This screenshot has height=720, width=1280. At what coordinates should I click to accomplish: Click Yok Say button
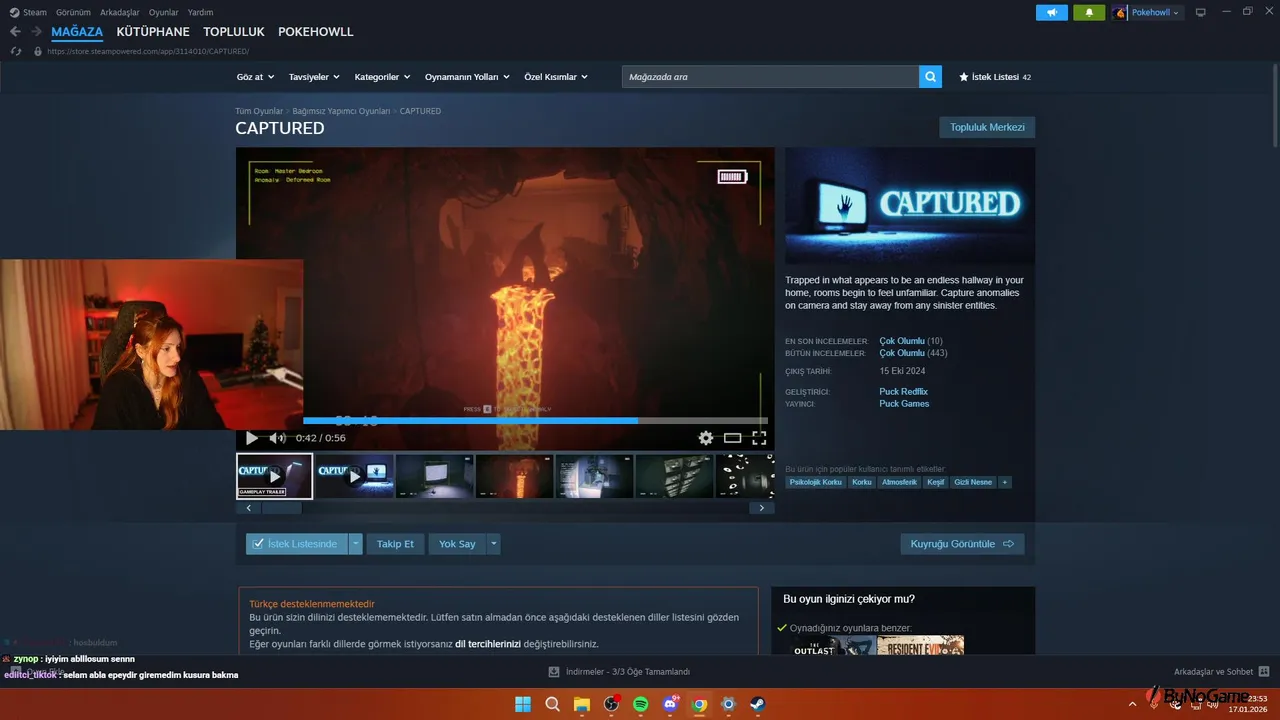[x=457, y=544]
